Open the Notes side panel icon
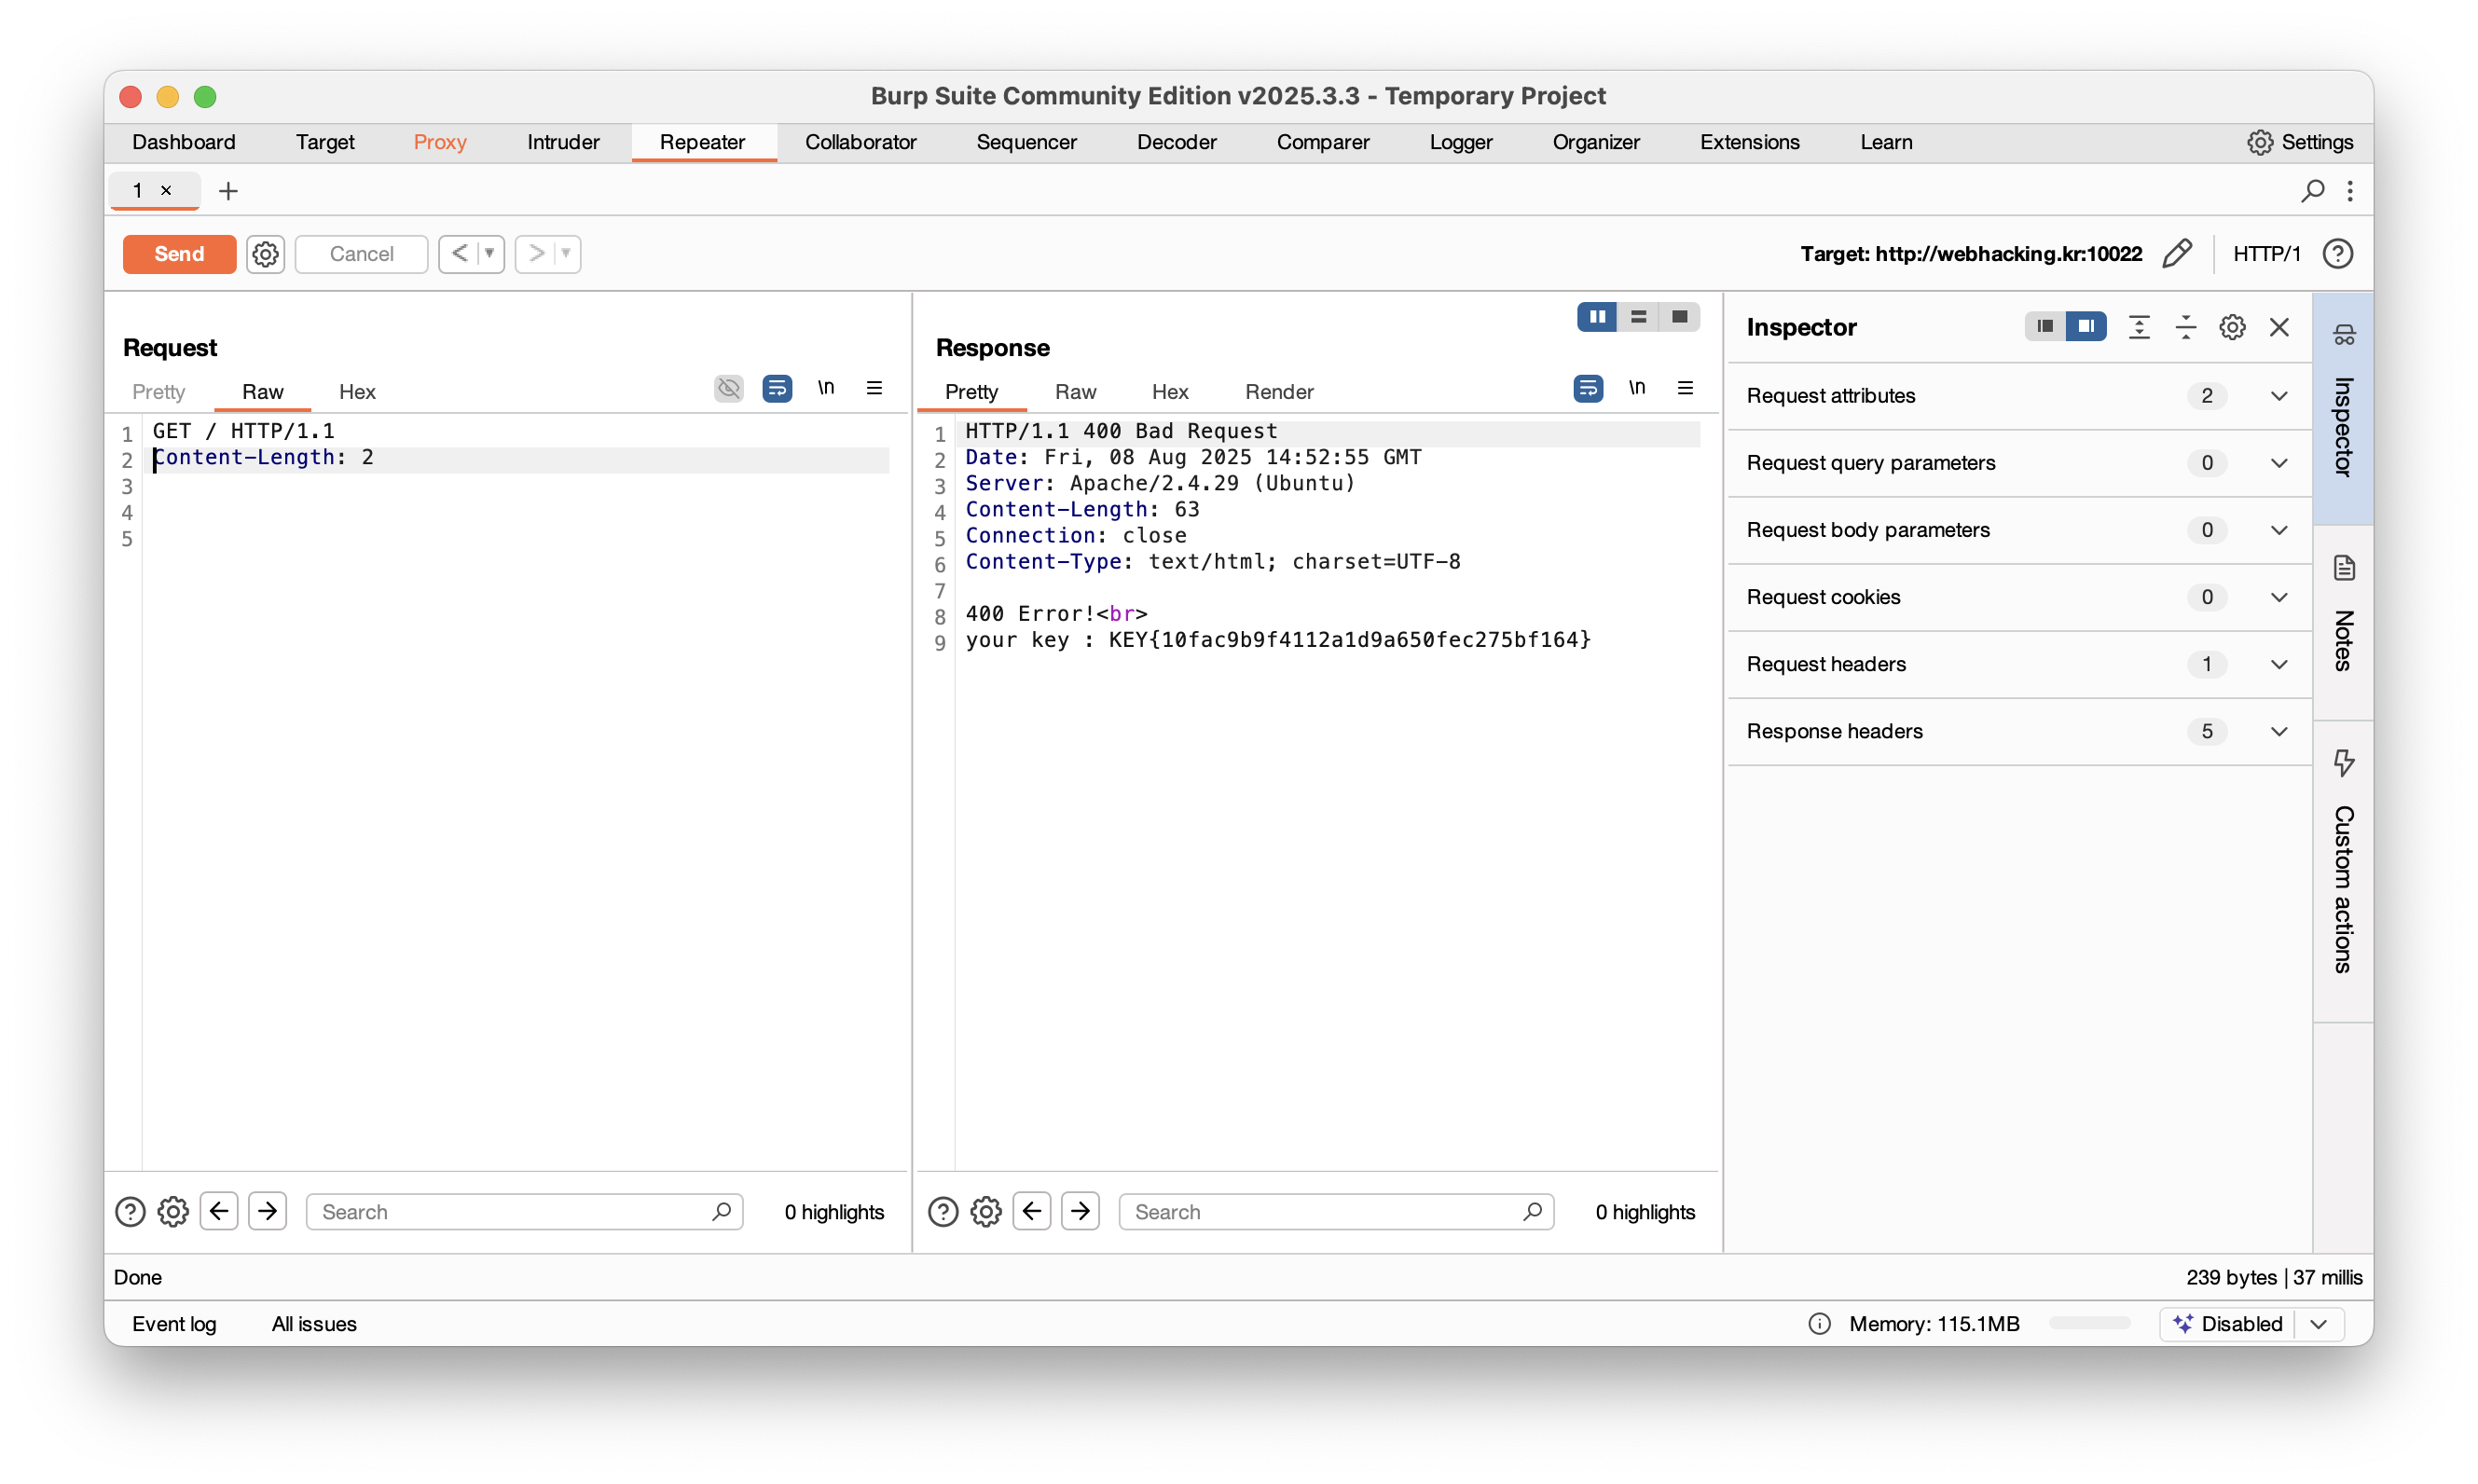Viewport: 2478px width, 1484px height. (2344, 568)
